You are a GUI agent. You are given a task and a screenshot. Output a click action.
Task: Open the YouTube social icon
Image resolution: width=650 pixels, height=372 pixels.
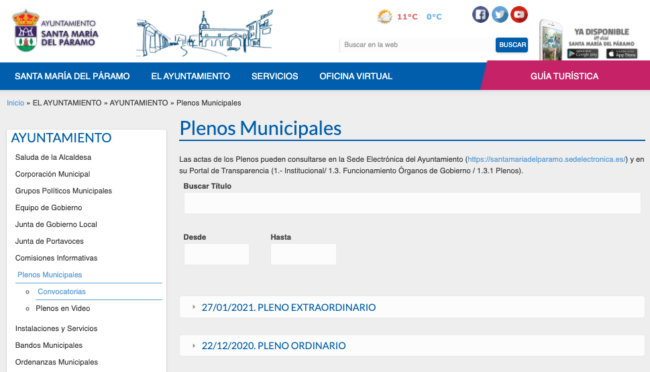pyautogui.click(x=519, y=15)
